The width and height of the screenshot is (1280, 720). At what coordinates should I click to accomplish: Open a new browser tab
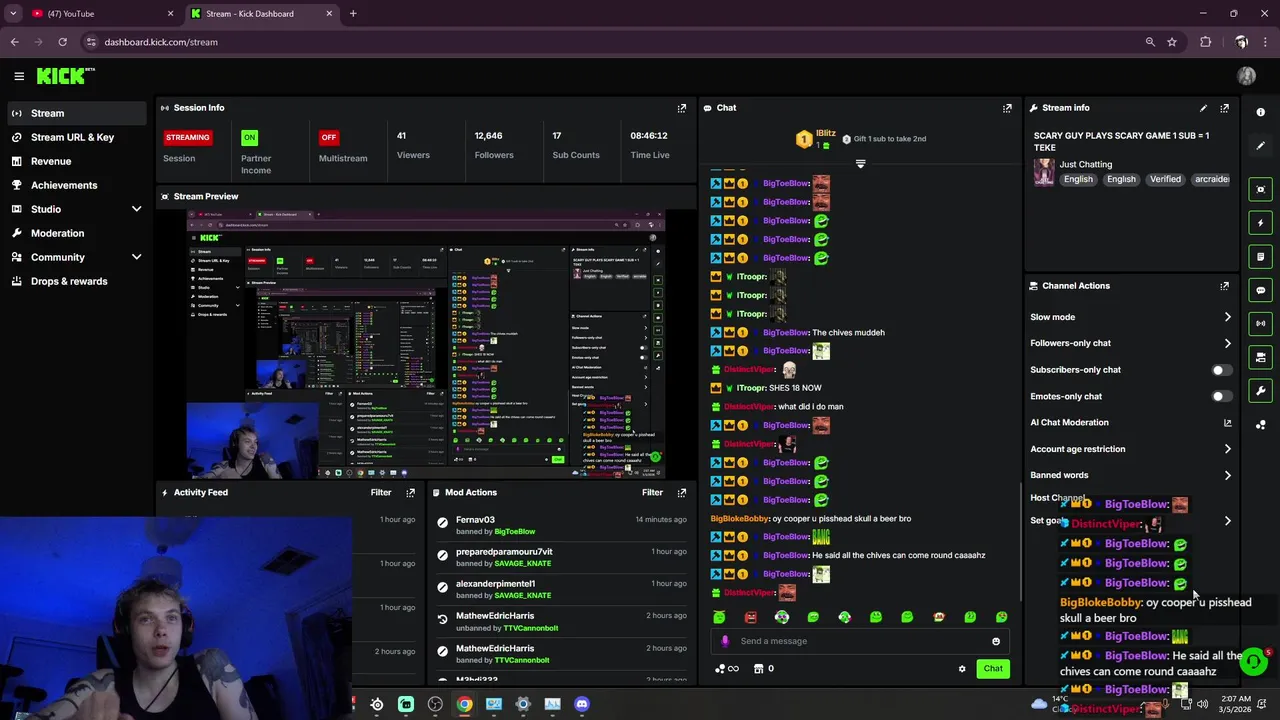point(353,14)
